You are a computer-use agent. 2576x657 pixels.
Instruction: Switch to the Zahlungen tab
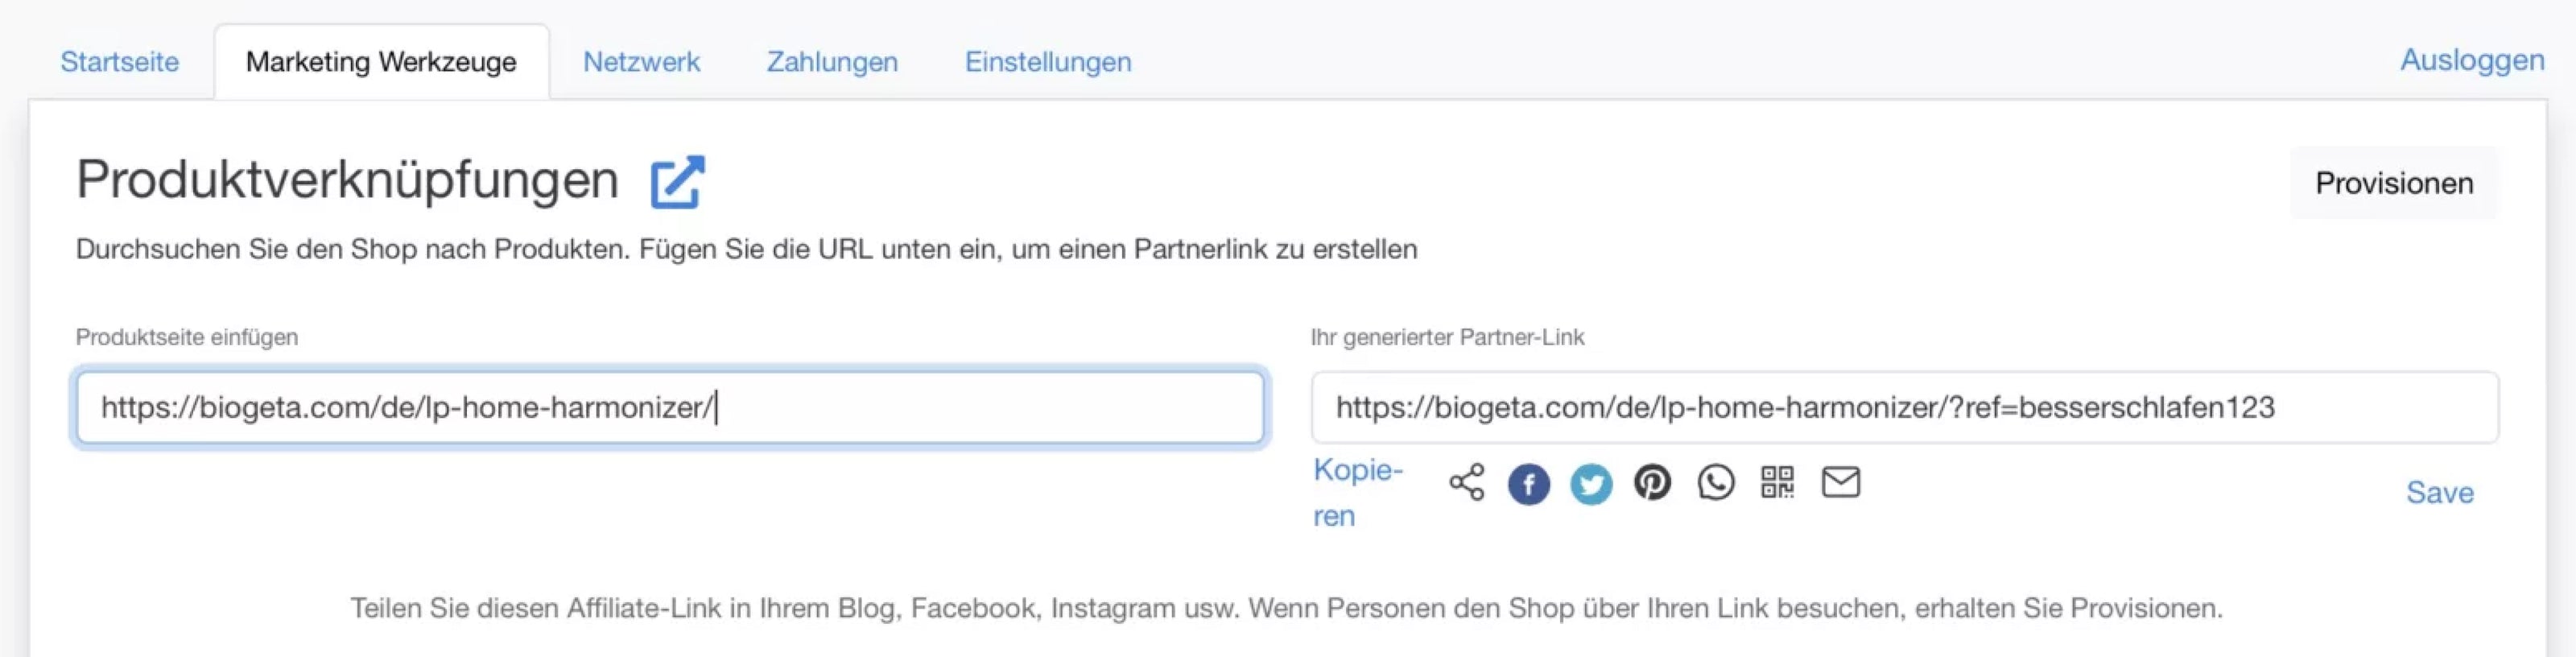[x=832, y=62]
